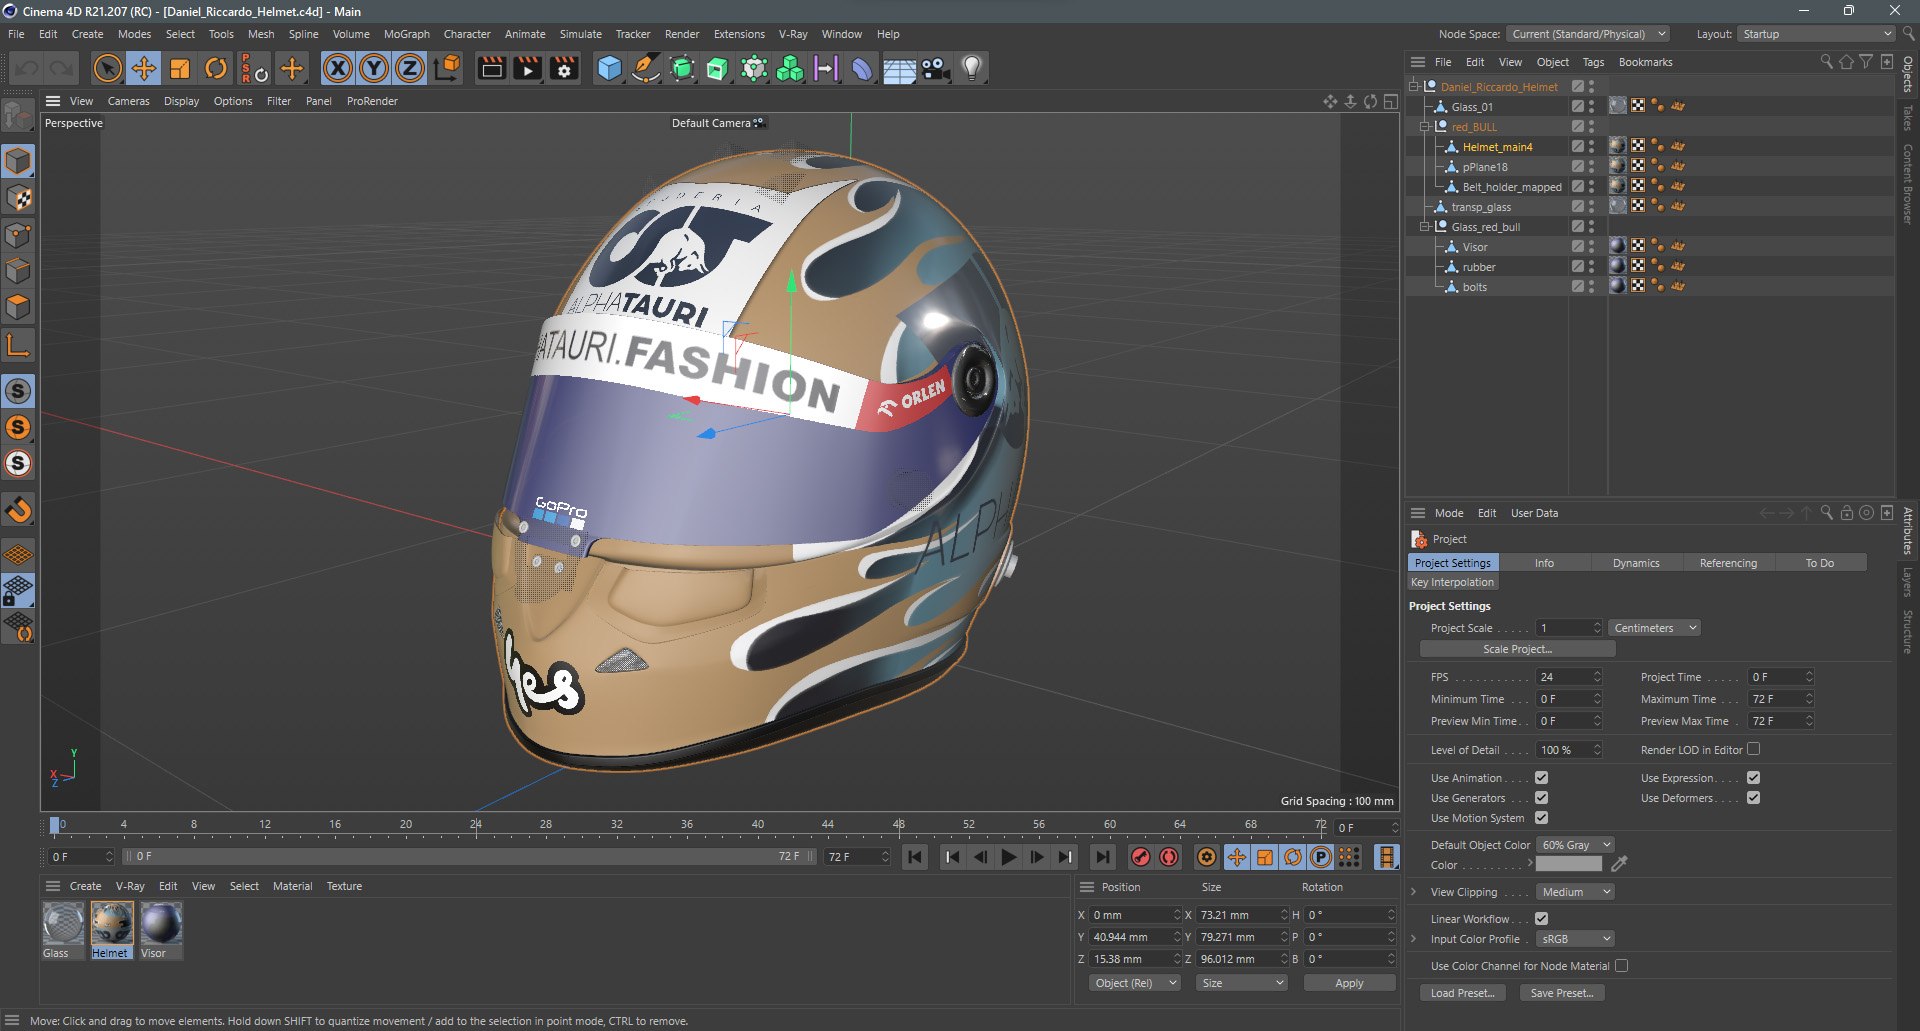Click Workplane grid icon in sidebar

19,555
